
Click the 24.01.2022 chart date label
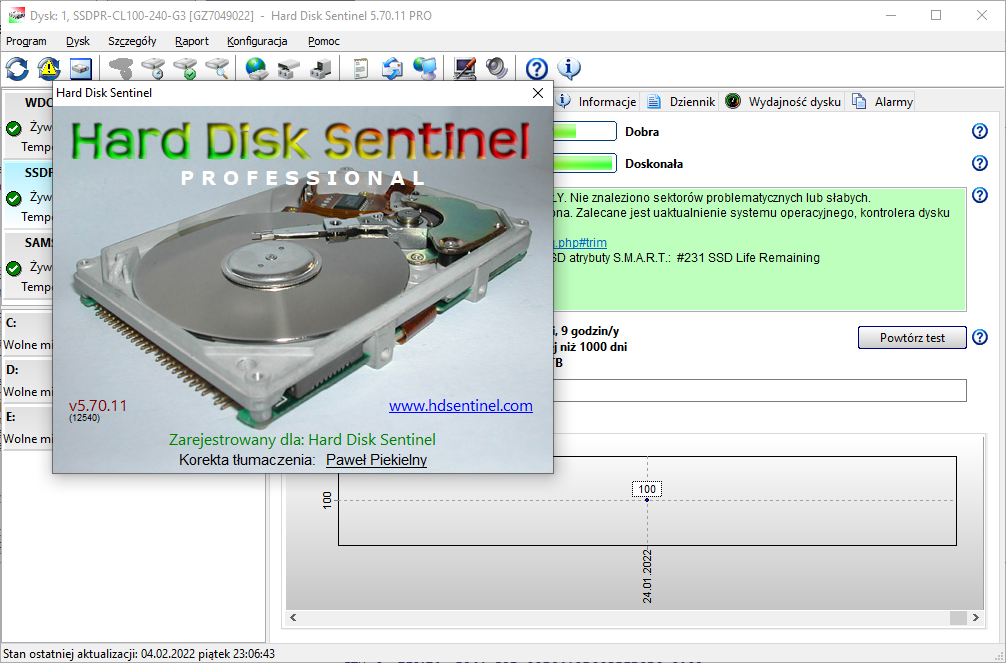click(x=647, y=576)
